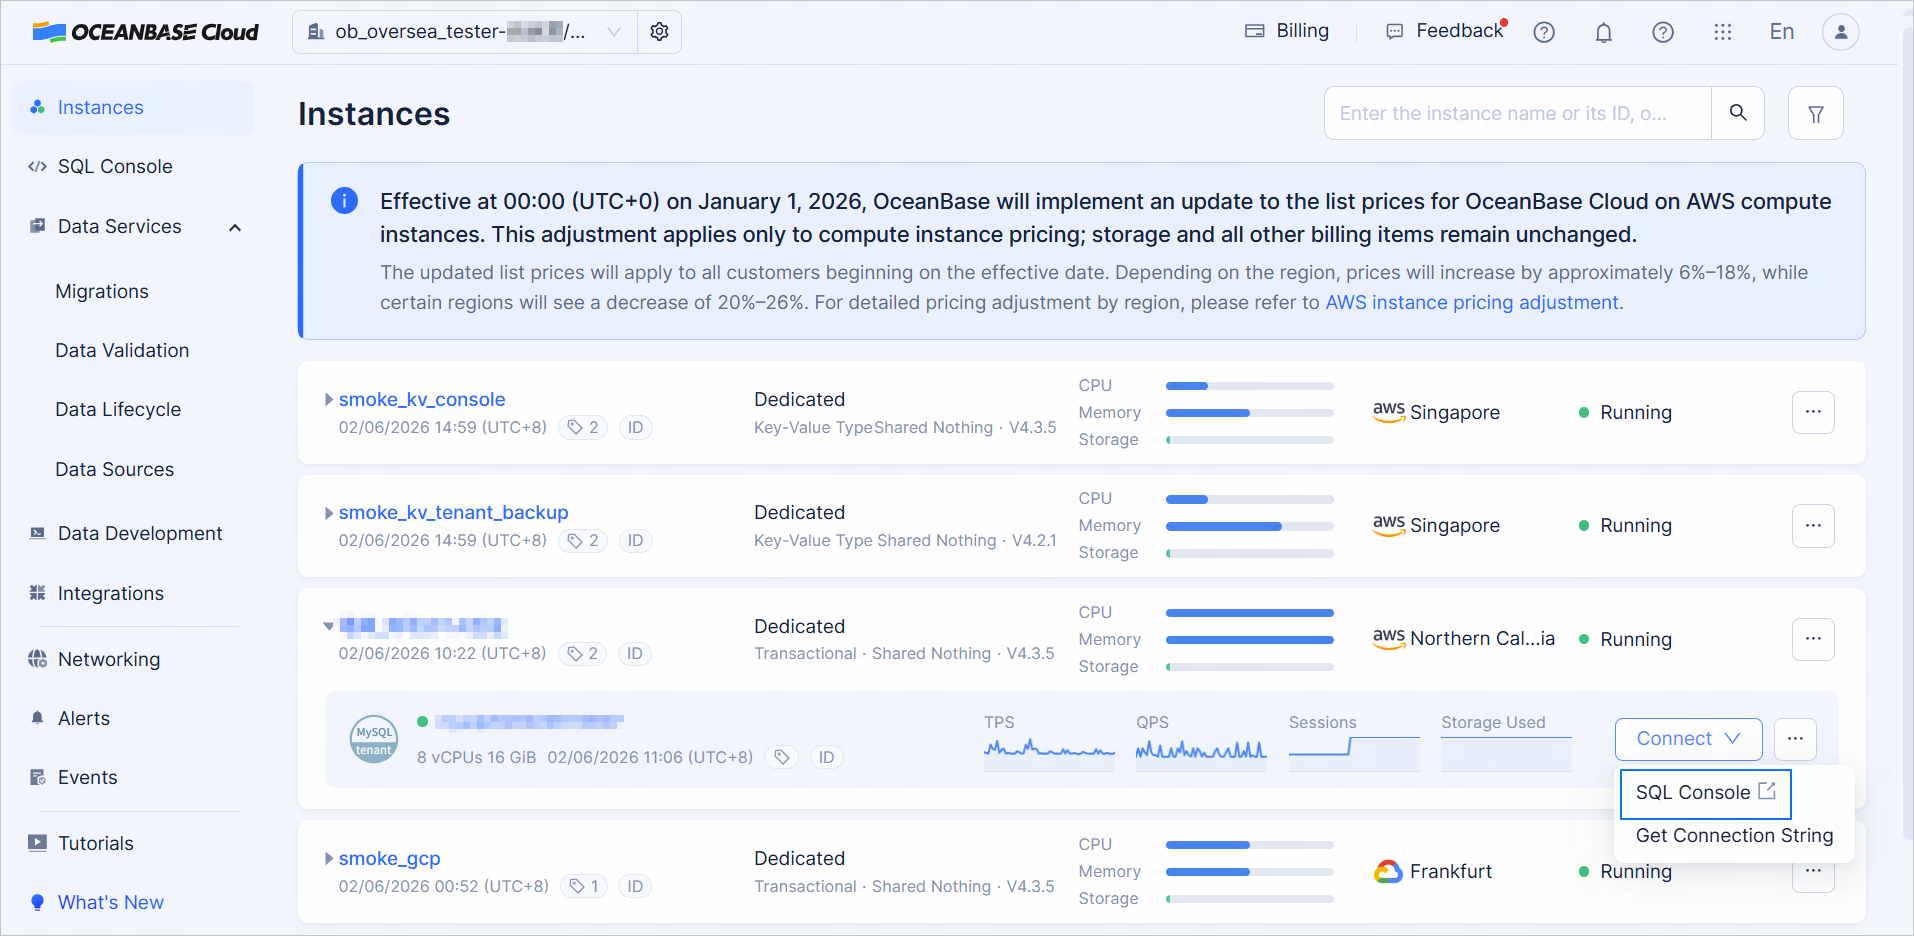Open more actions for smoke_kv_tenant_backup instance
The height and width of the screenshot is (936, 1914).
click(1813, 525)
